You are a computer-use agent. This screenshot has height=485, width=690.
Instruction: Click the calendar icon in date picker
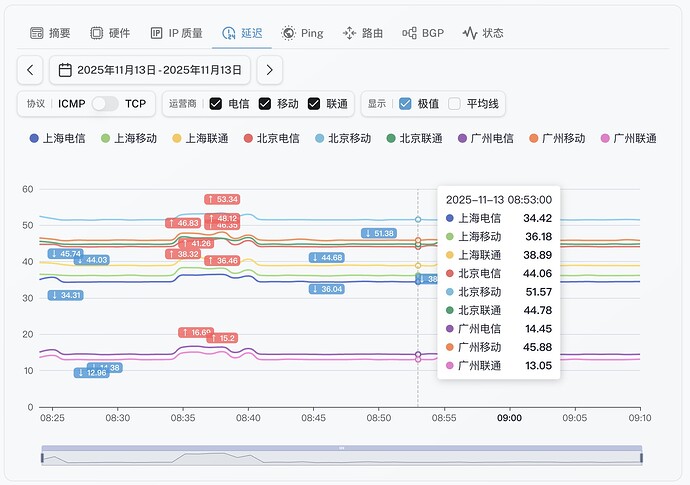tap(65, 70)
